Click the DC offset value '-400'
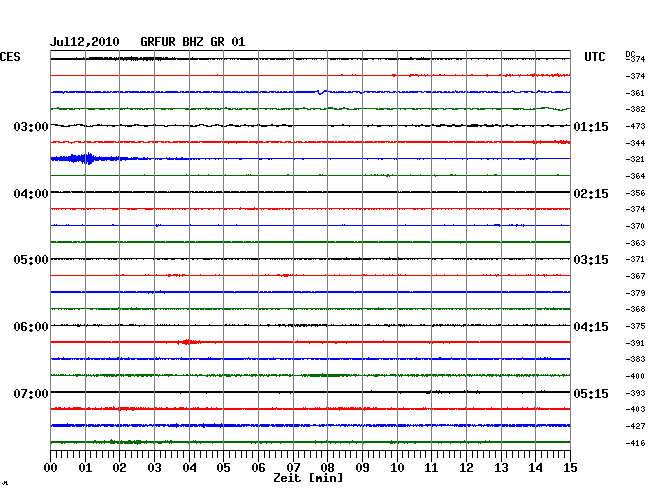This screenshot has height=494, width=650. tap(635, 376)
